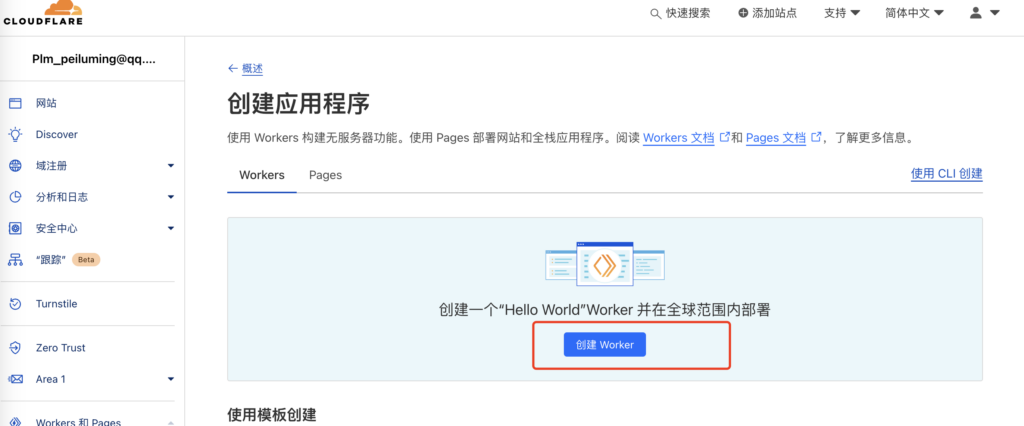
Task: Click the Zero Trust shield icon
Action: [16, 348]
